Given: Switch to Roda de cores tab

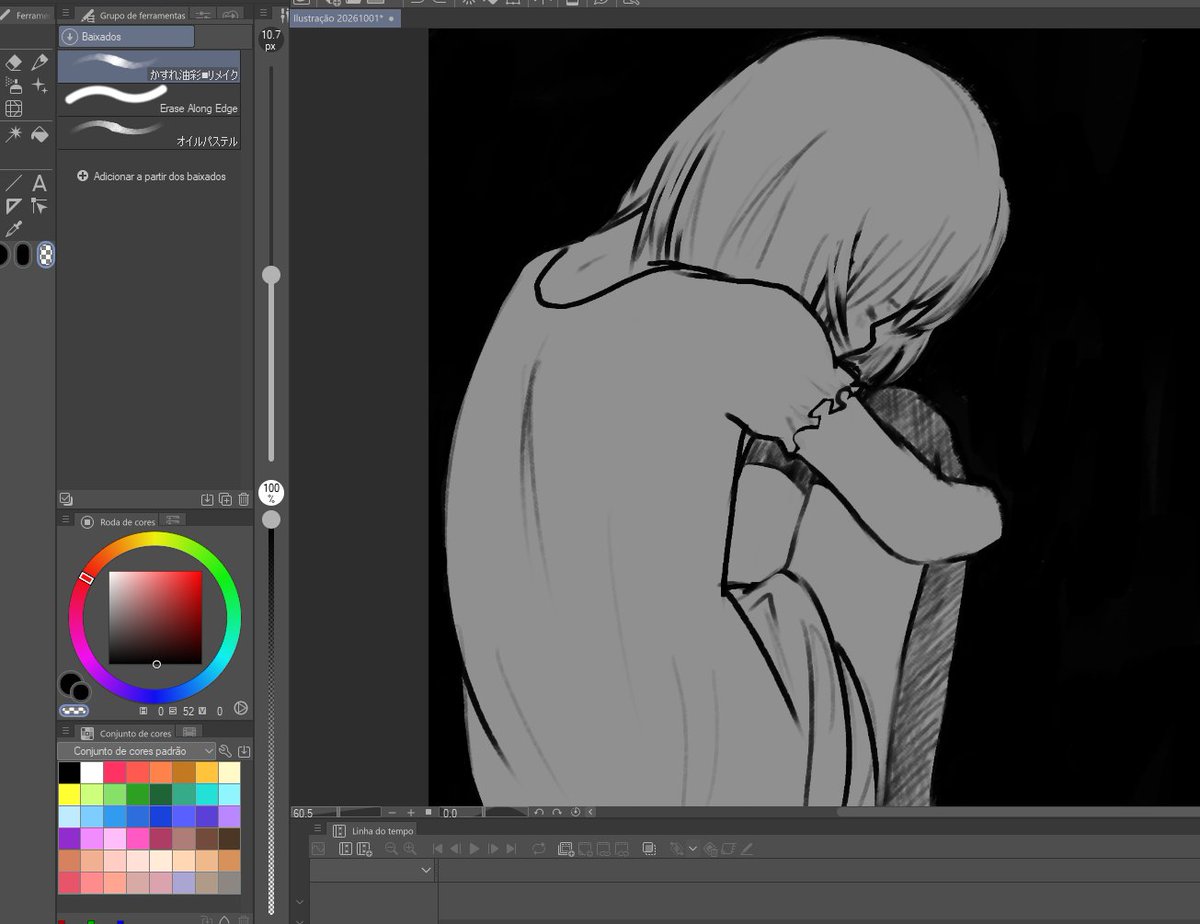Looking at the screenshot, I should coord(117,521).
